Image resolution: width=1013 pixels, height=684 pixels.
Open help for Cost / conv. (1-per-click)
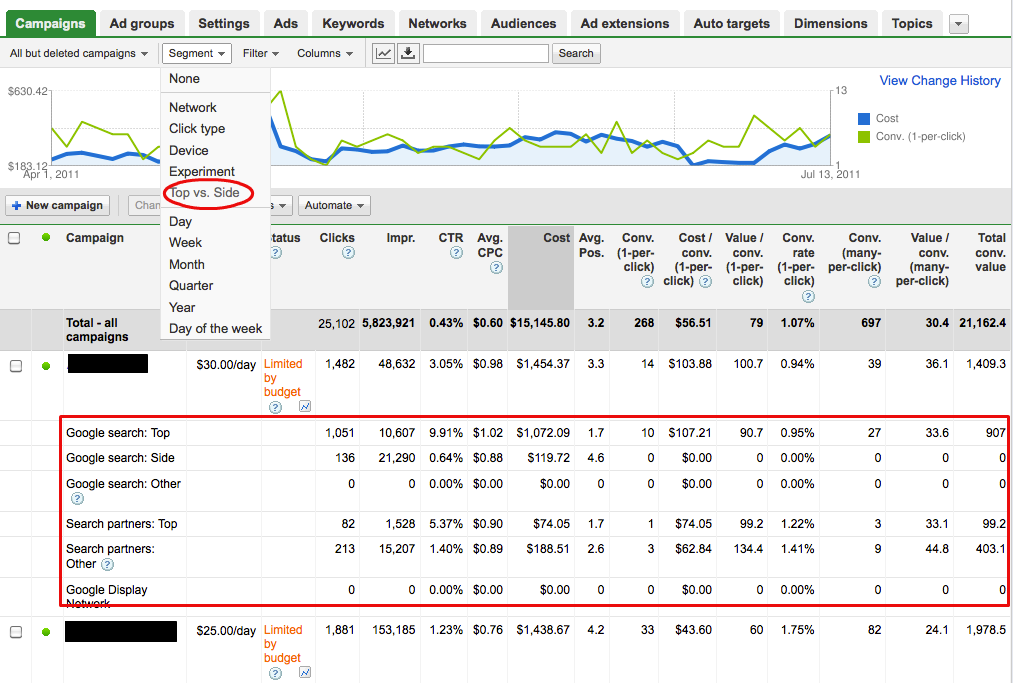pyautogui.click(x=705, y=282)
